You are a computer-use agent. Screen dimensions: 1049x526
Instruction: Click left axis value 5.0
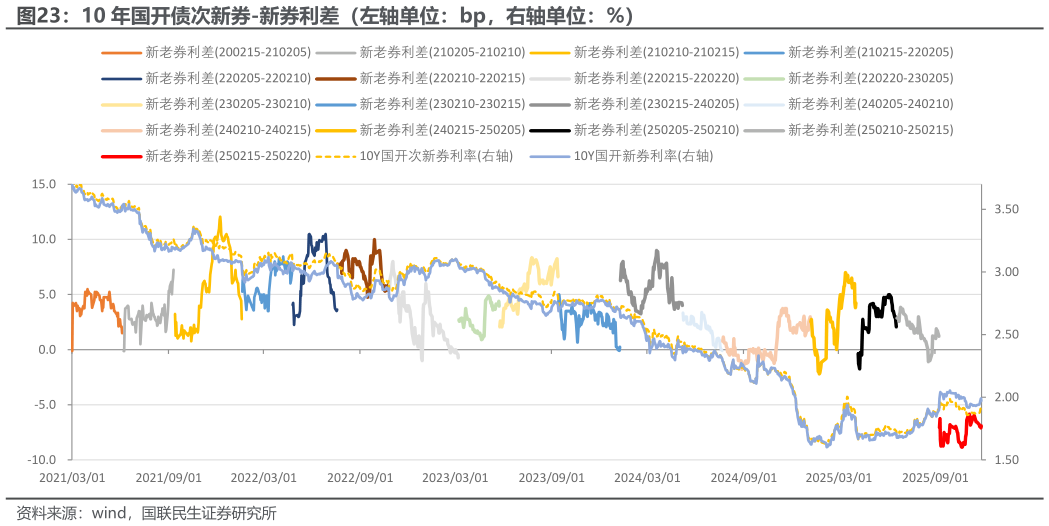click(x=47, y=294)
